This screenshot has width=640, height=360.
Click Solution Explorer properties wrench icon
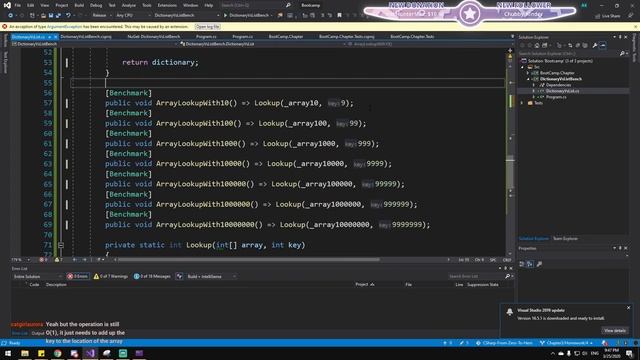(595, 45)
